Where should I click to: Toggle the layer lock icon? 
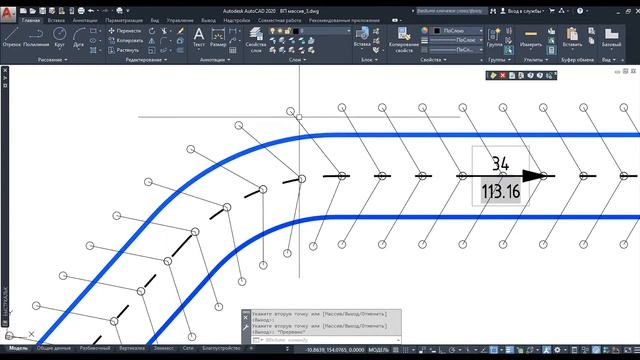pyautogui.click(x=288, y=31)
